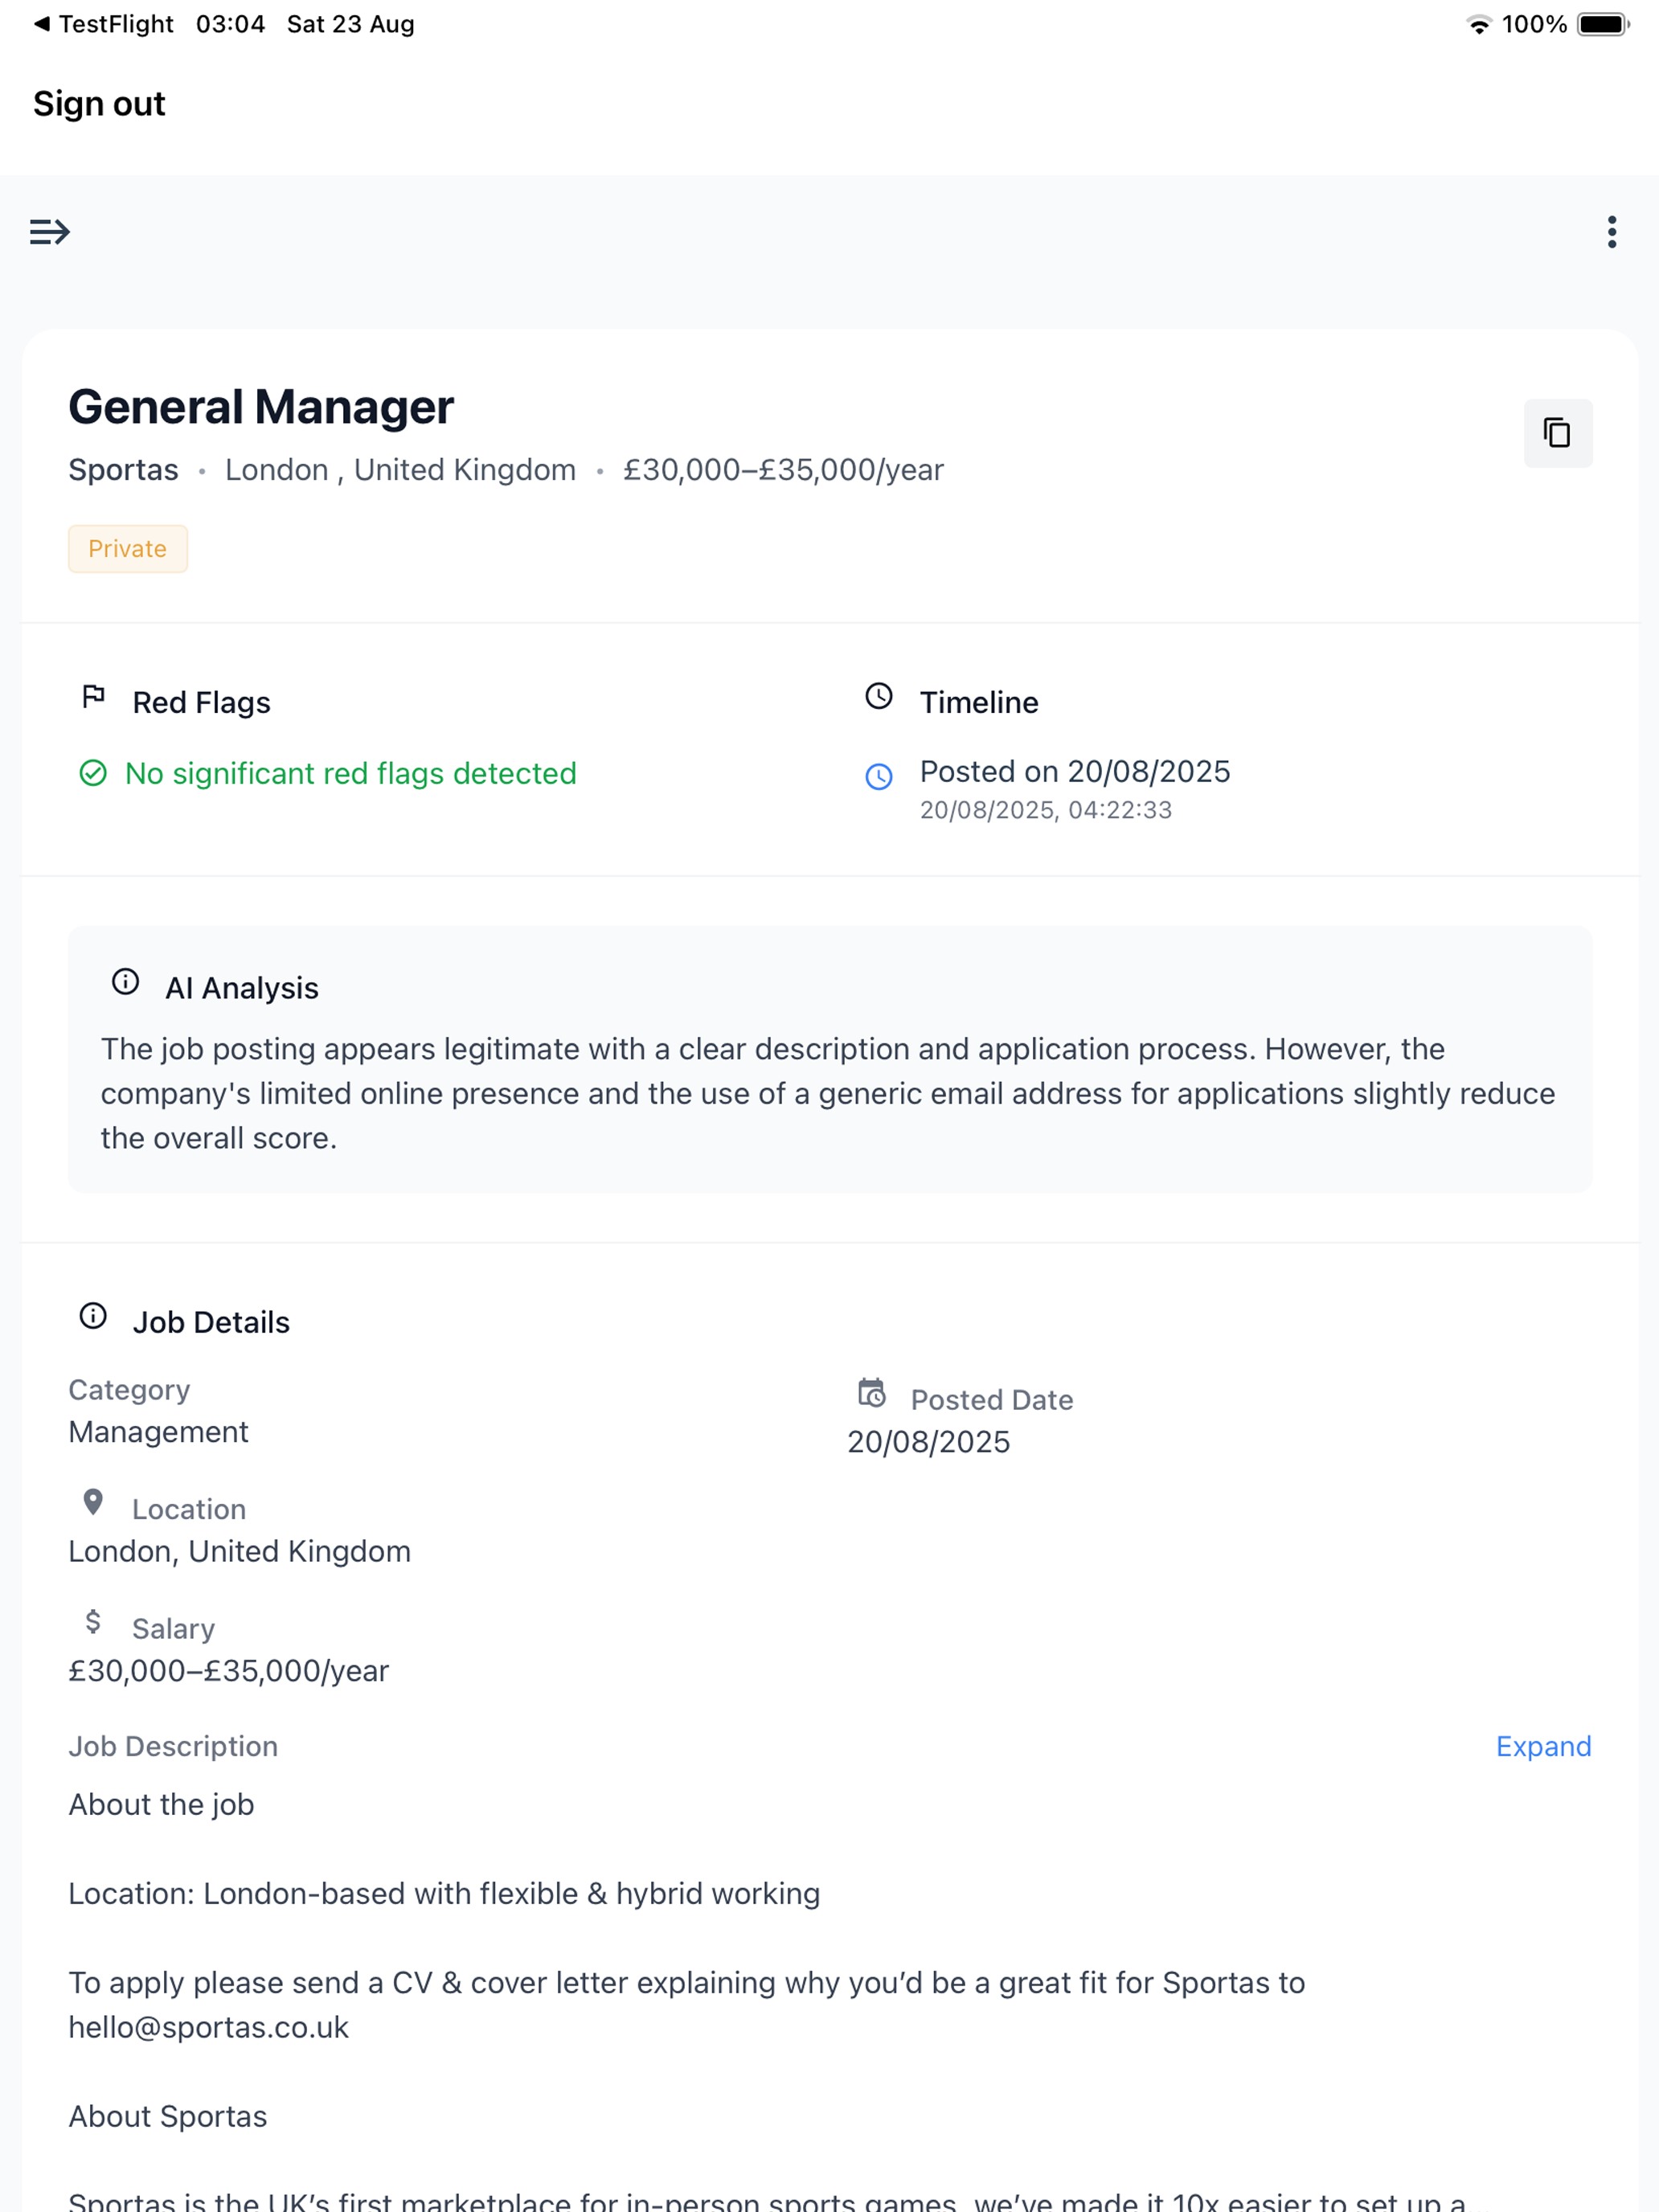1659x2212 pixels.
Task: Expand the Job Description
Action: point(1543,1746)
